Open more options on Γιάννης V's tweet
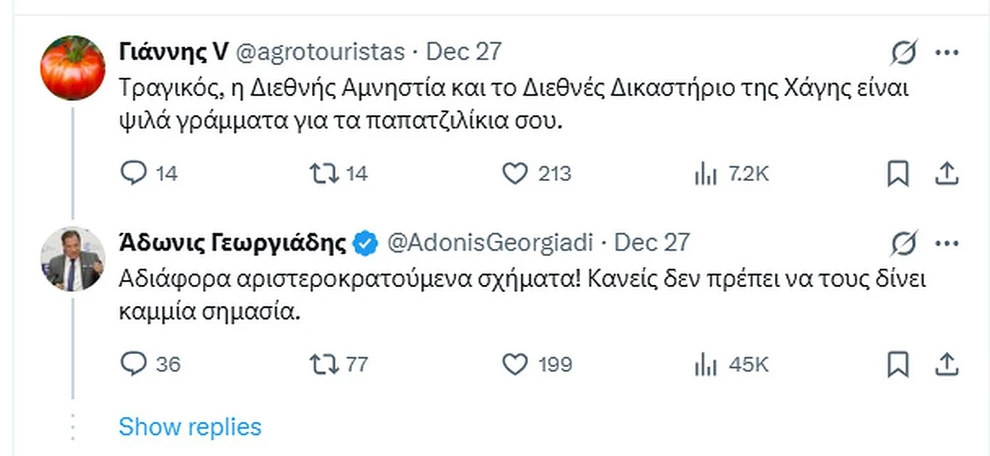The image size is (990, 456). pyautogui.click(x=946, y=51)
